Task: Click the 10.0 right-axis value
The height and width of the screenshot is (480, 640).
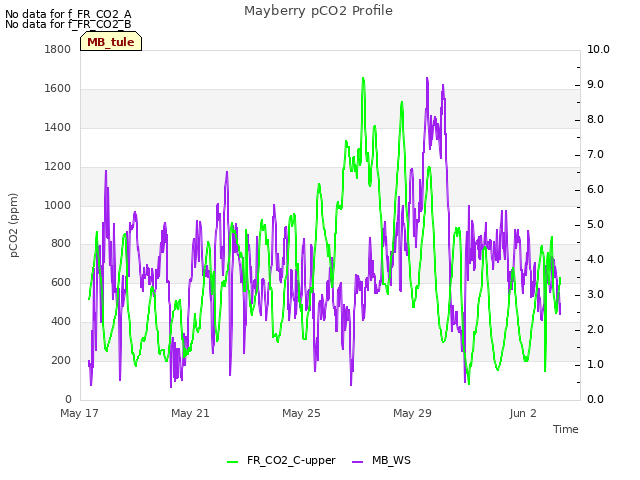Action: tap(598, 49)
